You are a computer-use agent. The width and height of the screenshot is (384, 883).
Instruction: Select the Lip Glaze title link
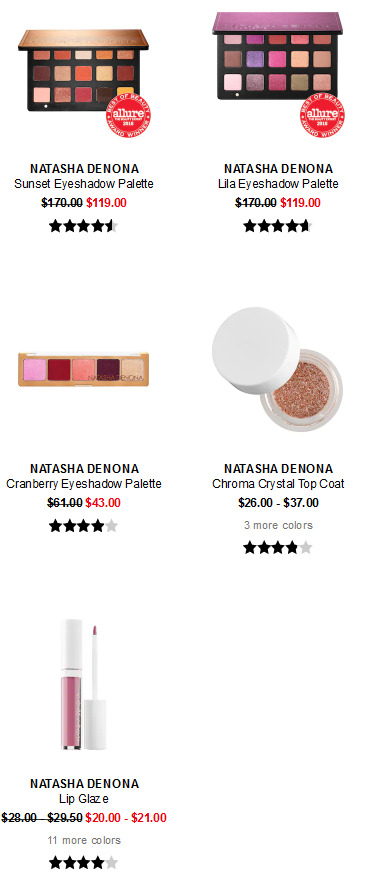click(x=84, y=799)
